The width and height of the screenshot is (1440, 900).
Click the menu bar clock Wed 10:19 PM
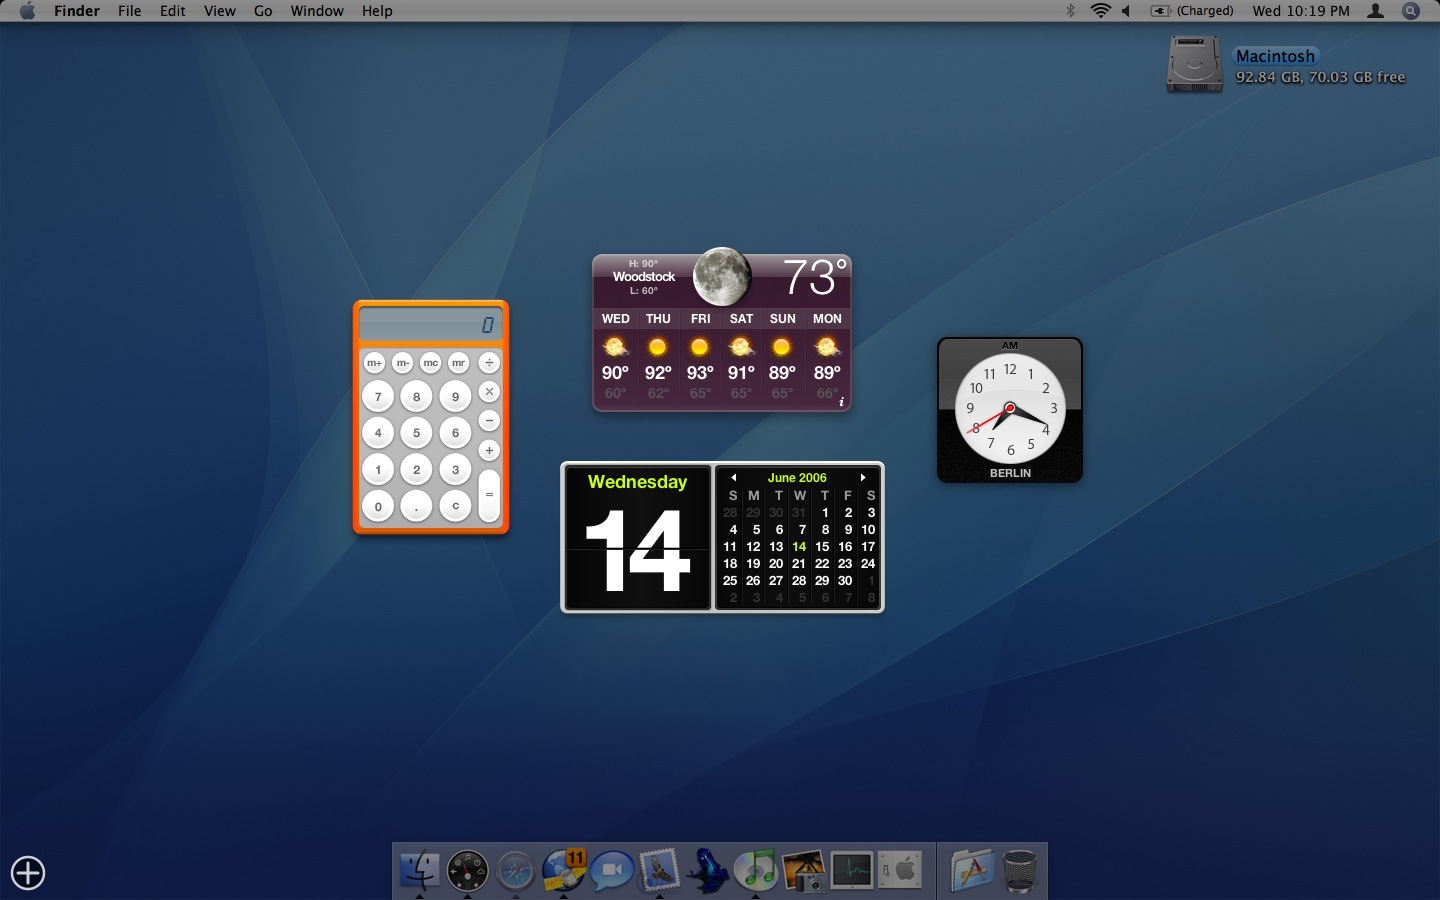(x=1301, y=11)
